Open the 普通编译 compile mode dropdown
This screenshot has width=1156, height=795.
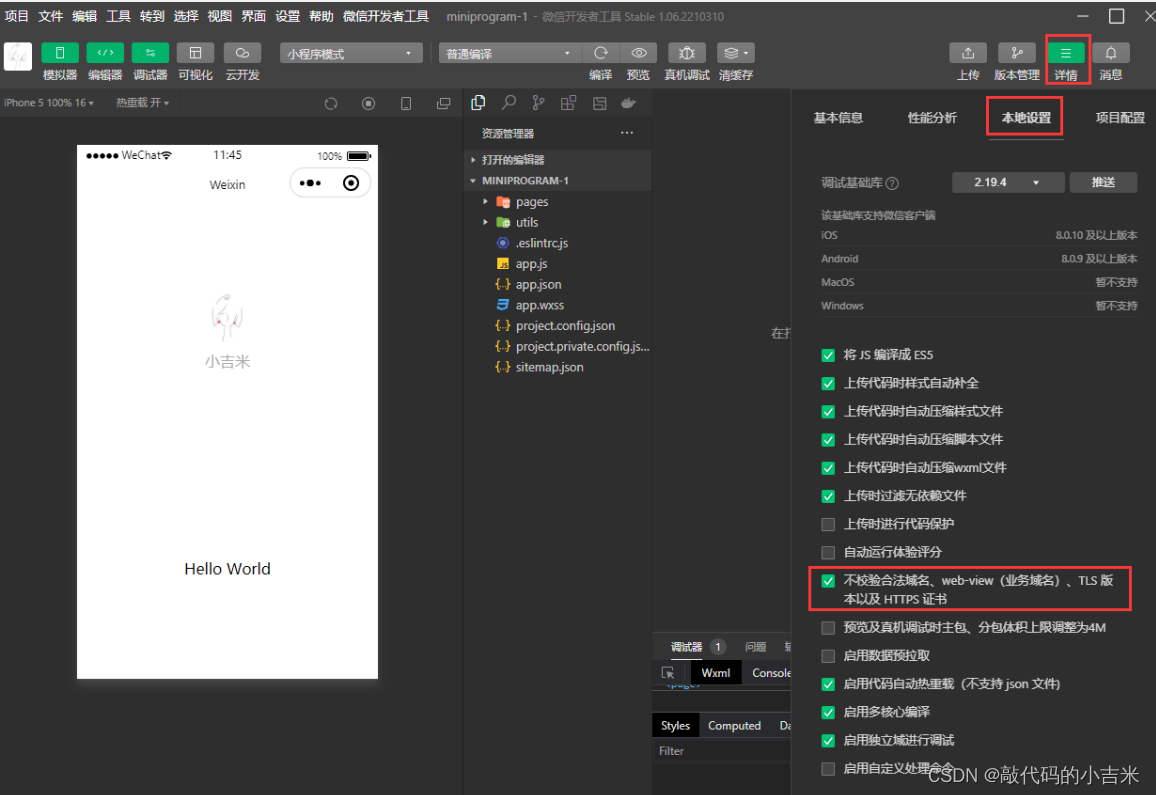click(510, 53)
